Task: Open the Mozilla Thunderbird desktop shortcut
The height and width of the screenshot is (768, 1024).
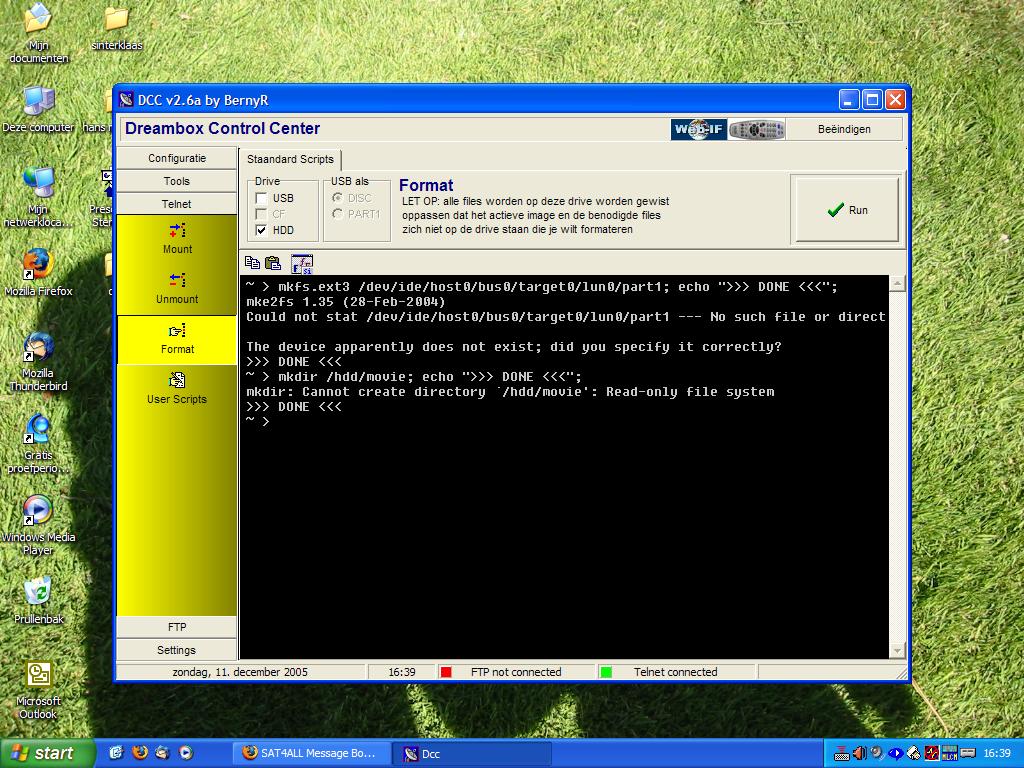Action: coord(38,361)
